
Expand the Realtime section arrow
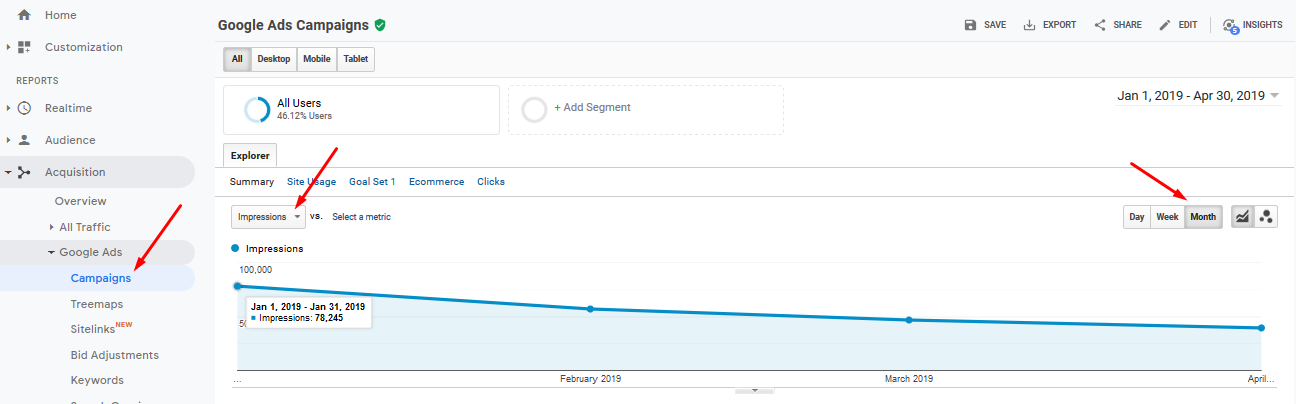click(x=8, y=108)
